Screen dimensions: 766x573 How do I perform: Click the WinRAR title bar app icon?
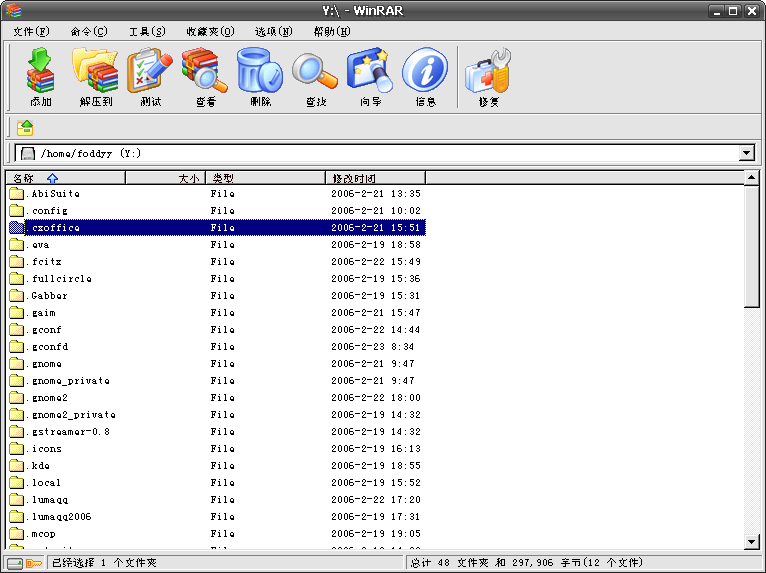click(14, 10)
